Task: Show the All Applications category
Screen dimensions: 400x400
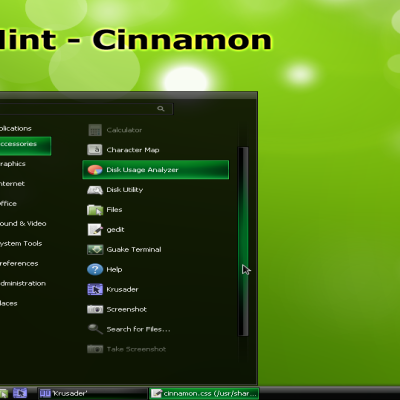Action: [16, 129]
